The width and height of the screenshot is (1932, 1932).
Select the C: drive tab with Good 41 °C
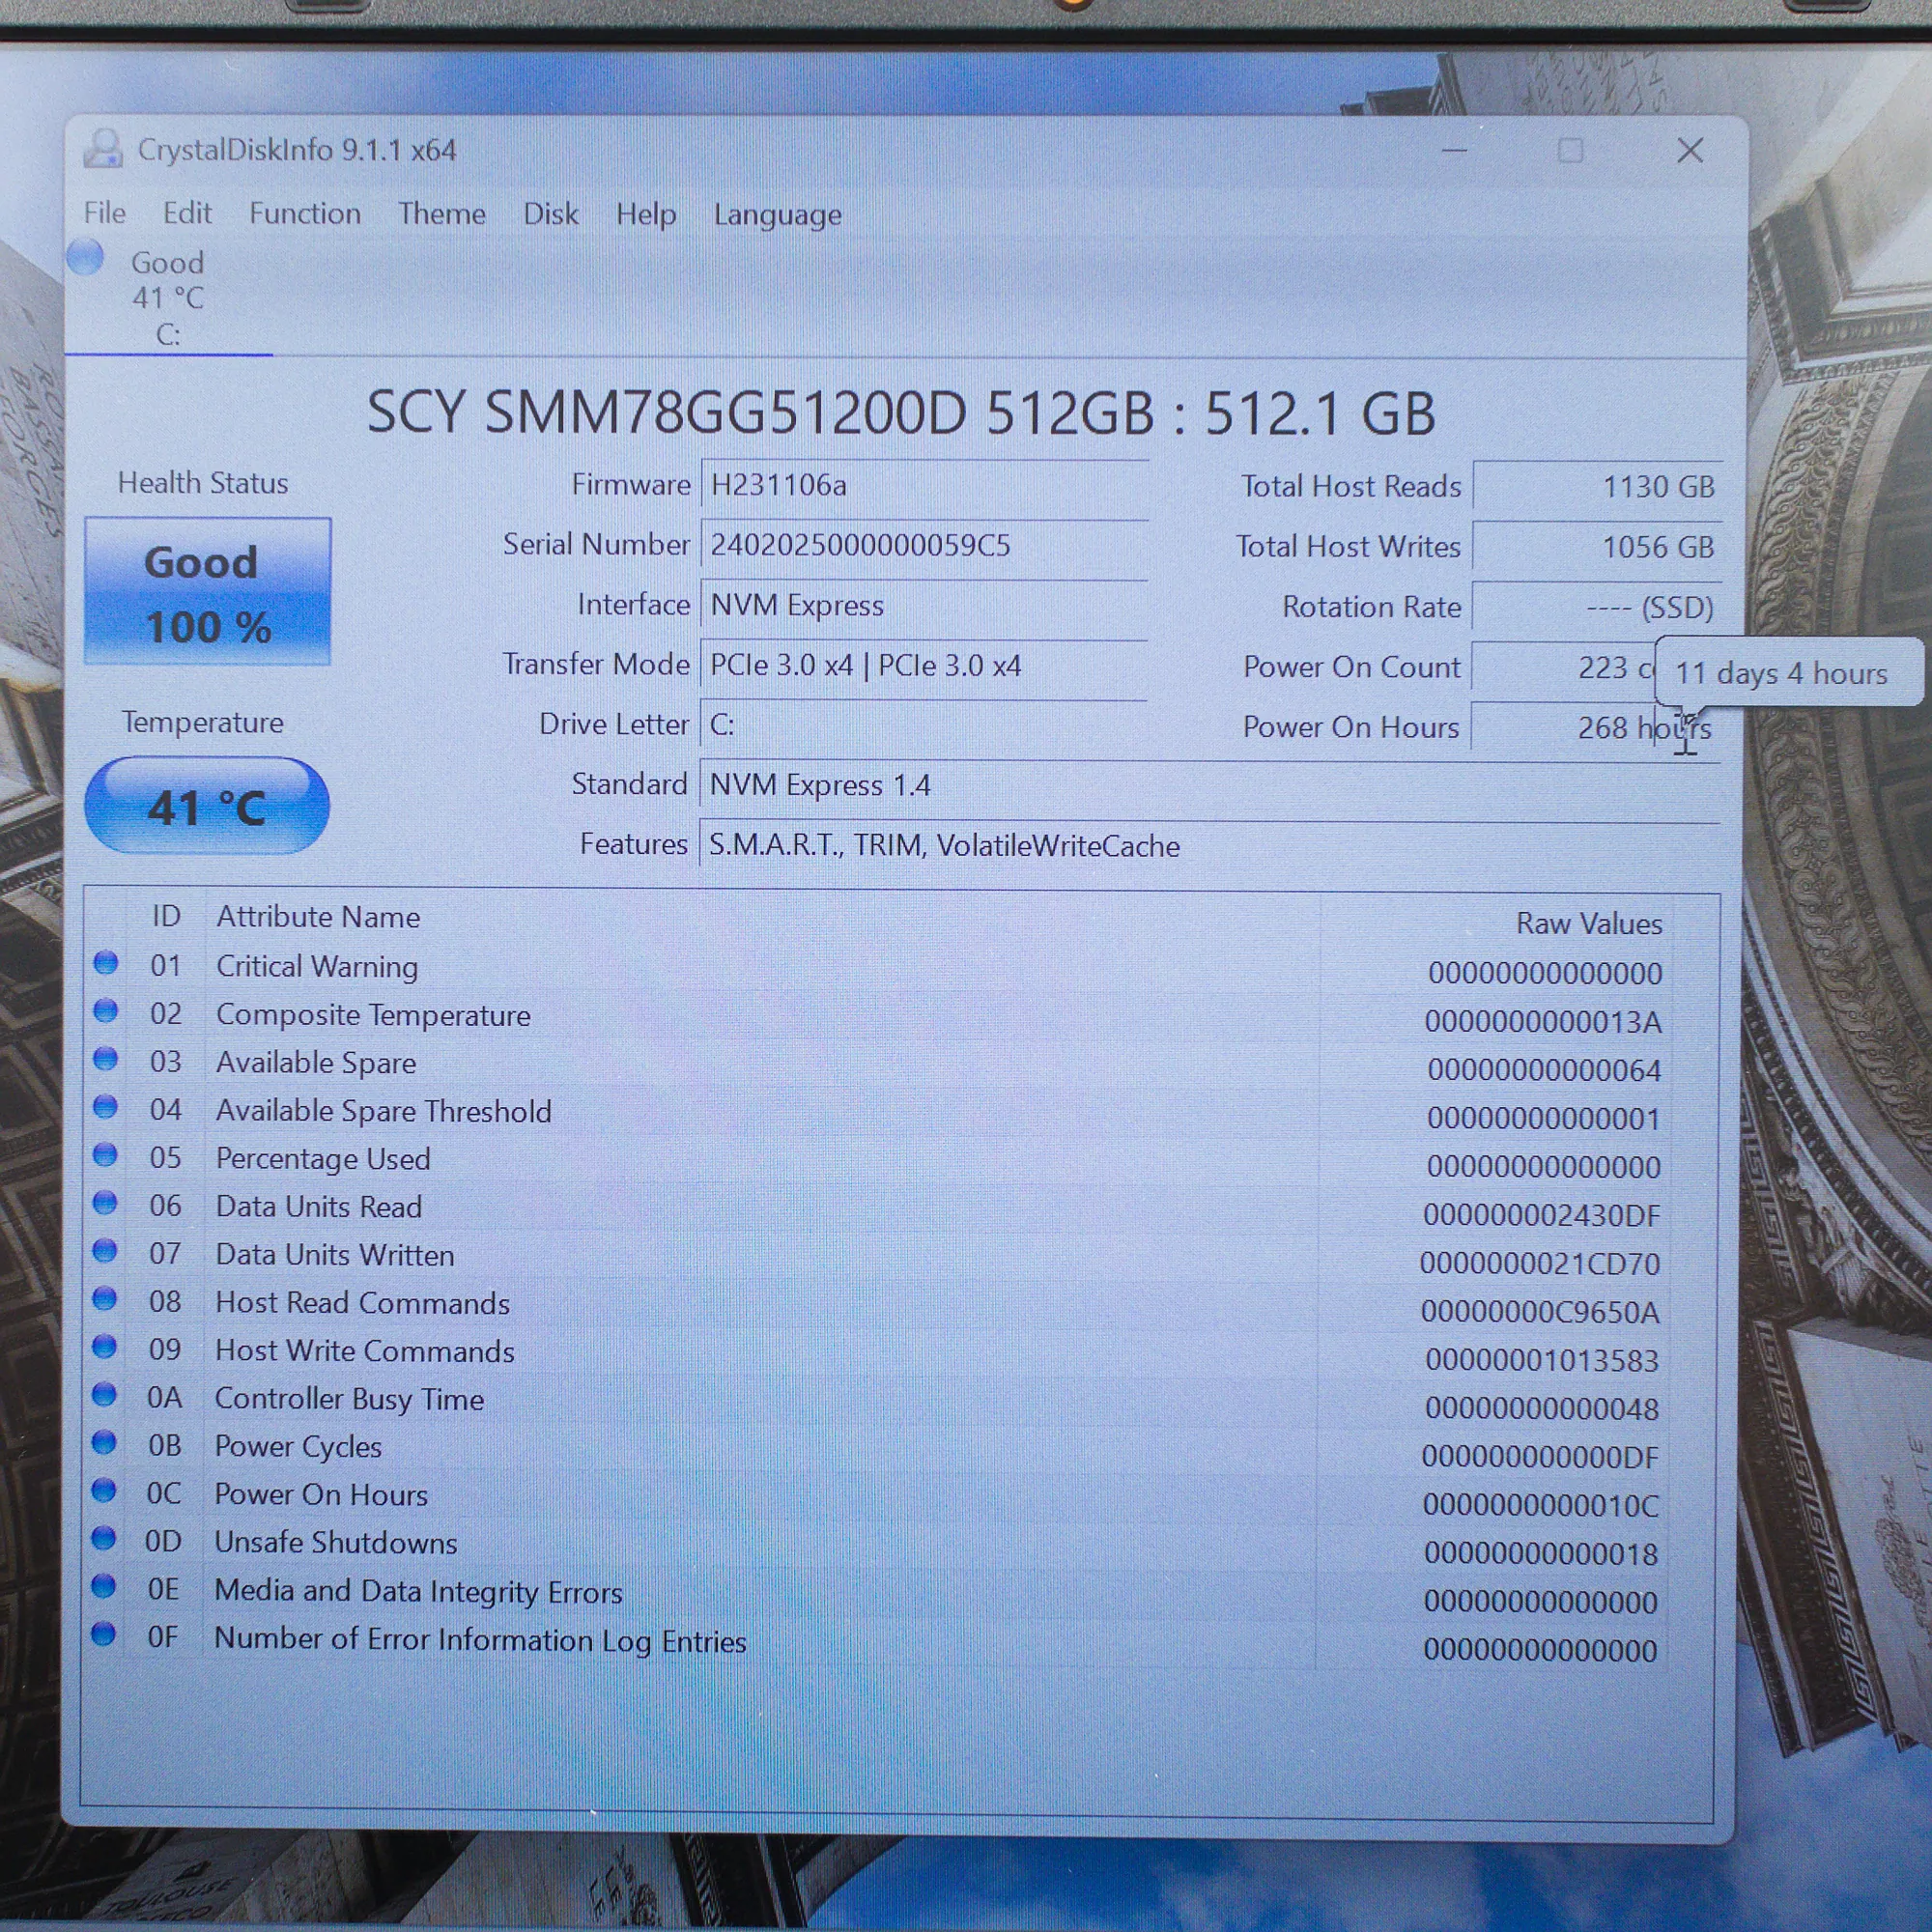(168, 298)
